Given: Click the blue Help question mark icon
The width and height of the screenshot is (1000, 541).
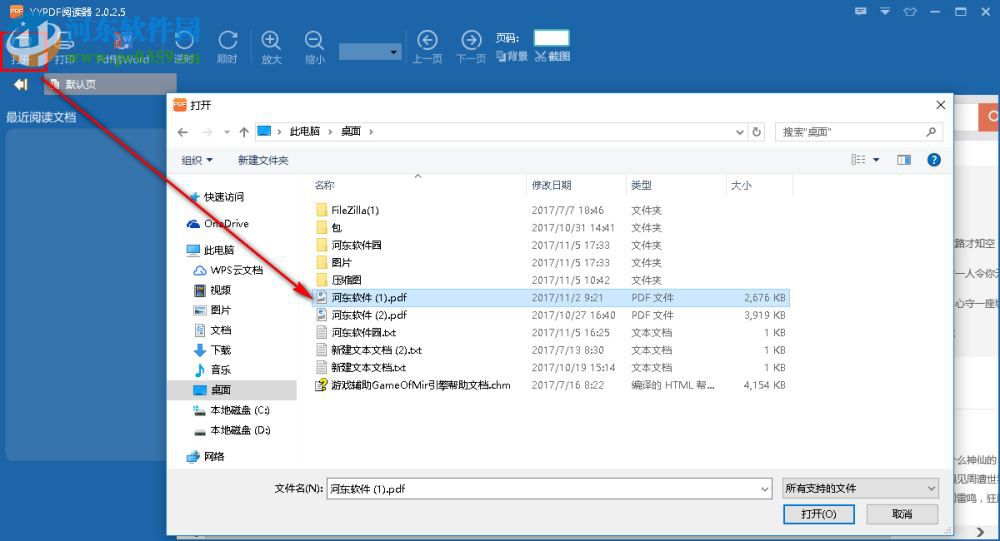Looking at the screenshot, I should pyautogui.click(x=934, y=160).
